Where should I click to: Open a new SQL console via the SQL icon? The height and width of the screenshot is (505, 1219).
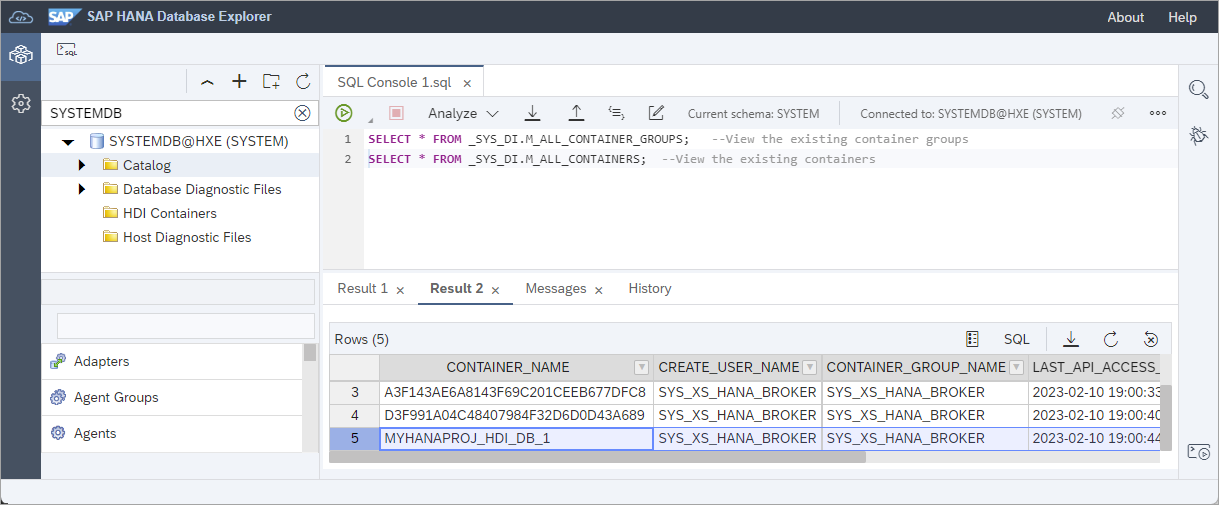coord(67,49)
